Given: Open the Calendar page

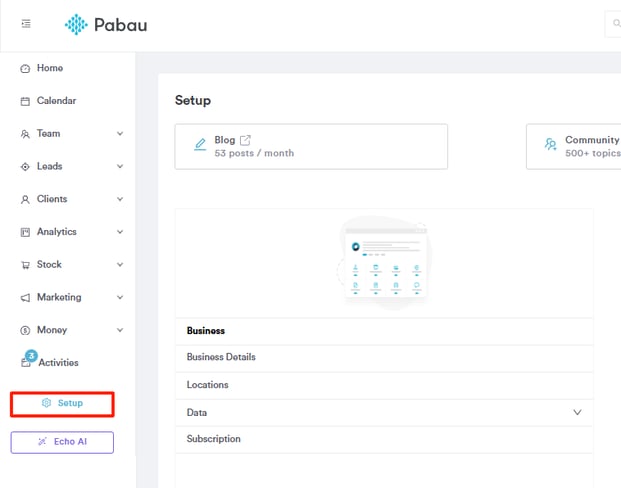Looking at the screenshot, I should (56, 101).
